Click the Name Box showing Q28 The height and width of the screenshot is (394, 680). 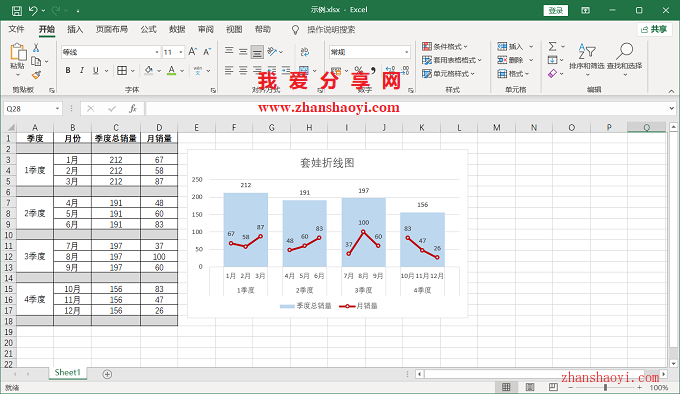33,109
